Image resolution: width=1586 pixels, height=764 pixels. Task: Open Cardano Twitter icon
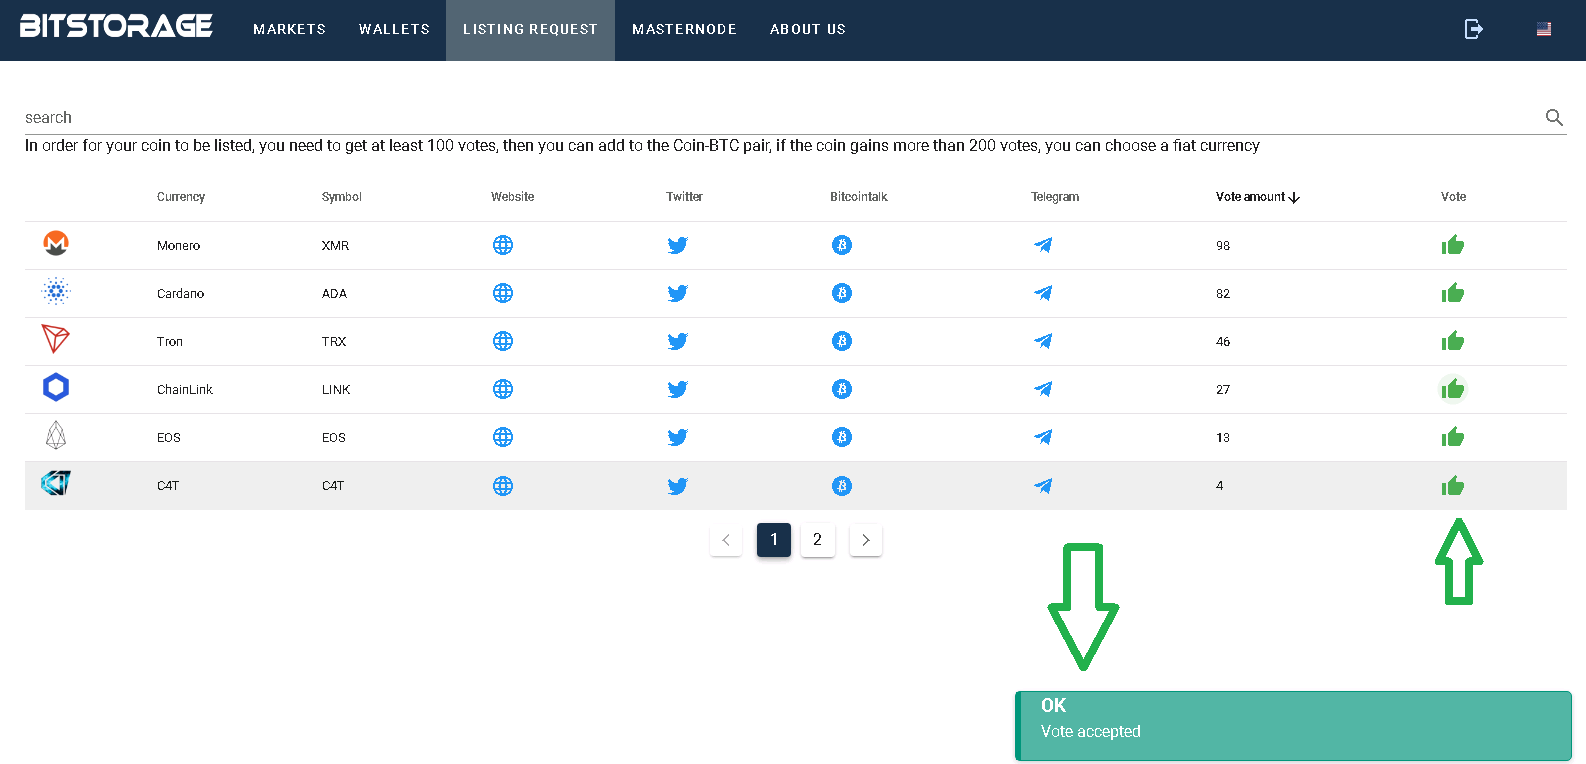(678, 293)
